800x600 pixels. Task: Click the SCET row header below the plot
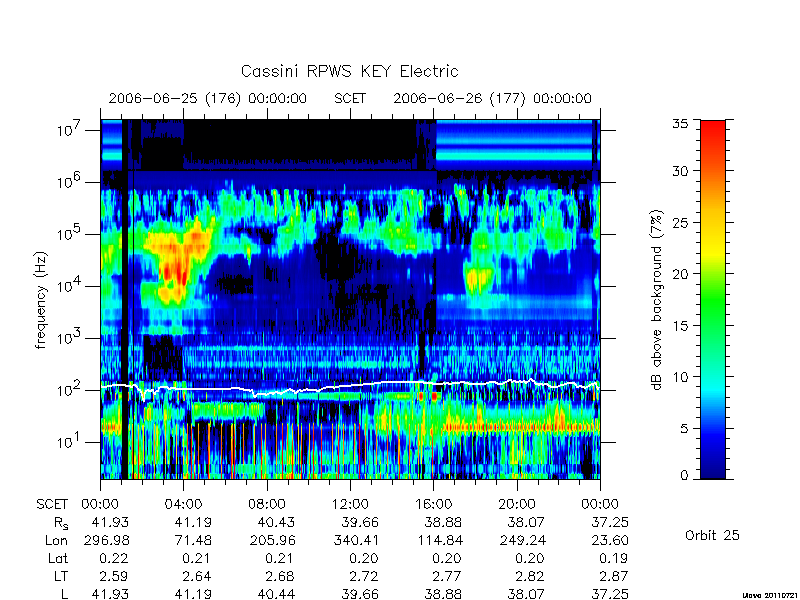tap(52, 504)
